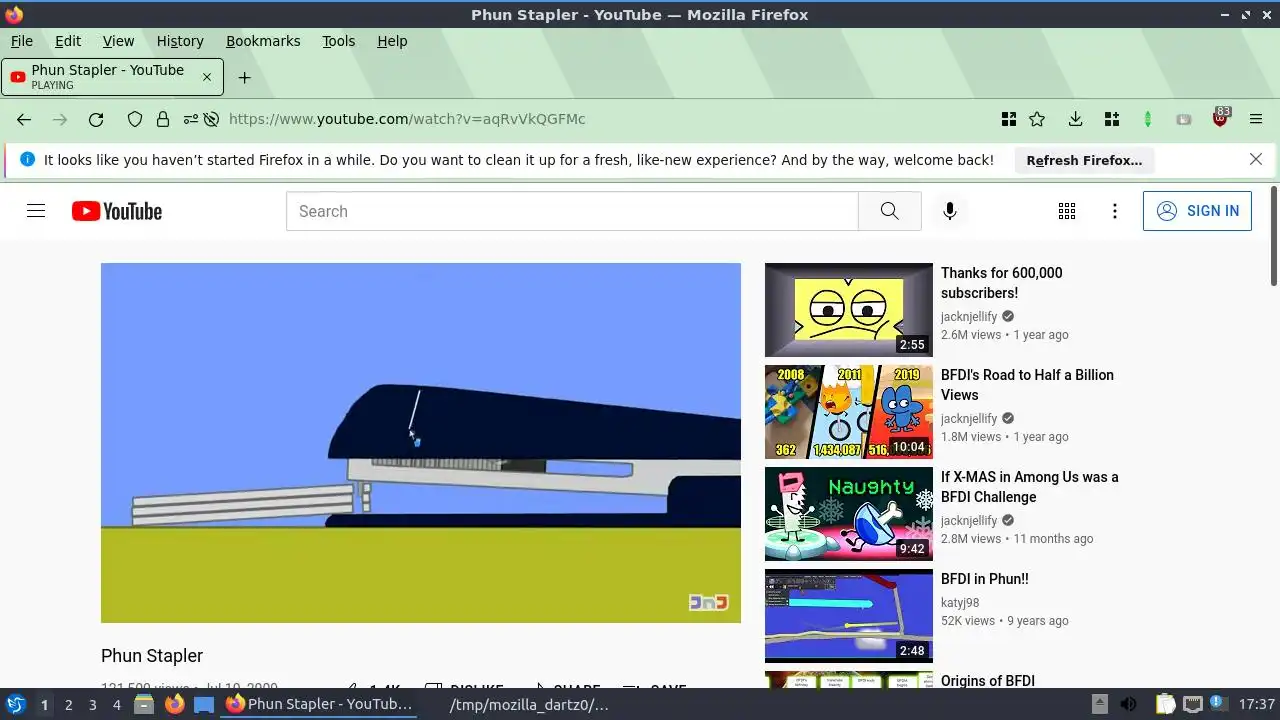Open the tracking protection shield
1280x720 pixels.
coord(135,119)
